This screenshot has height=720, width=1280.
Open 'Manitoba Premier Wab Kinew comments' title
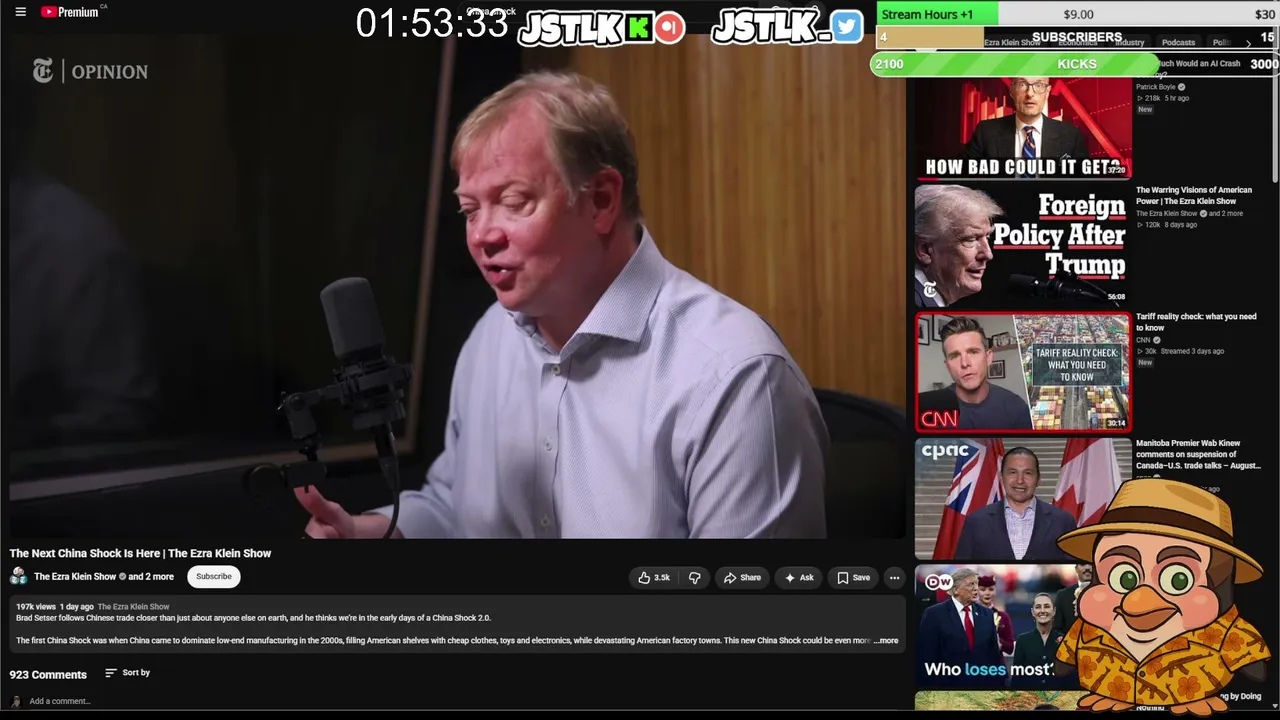[x=1198, y=454]
